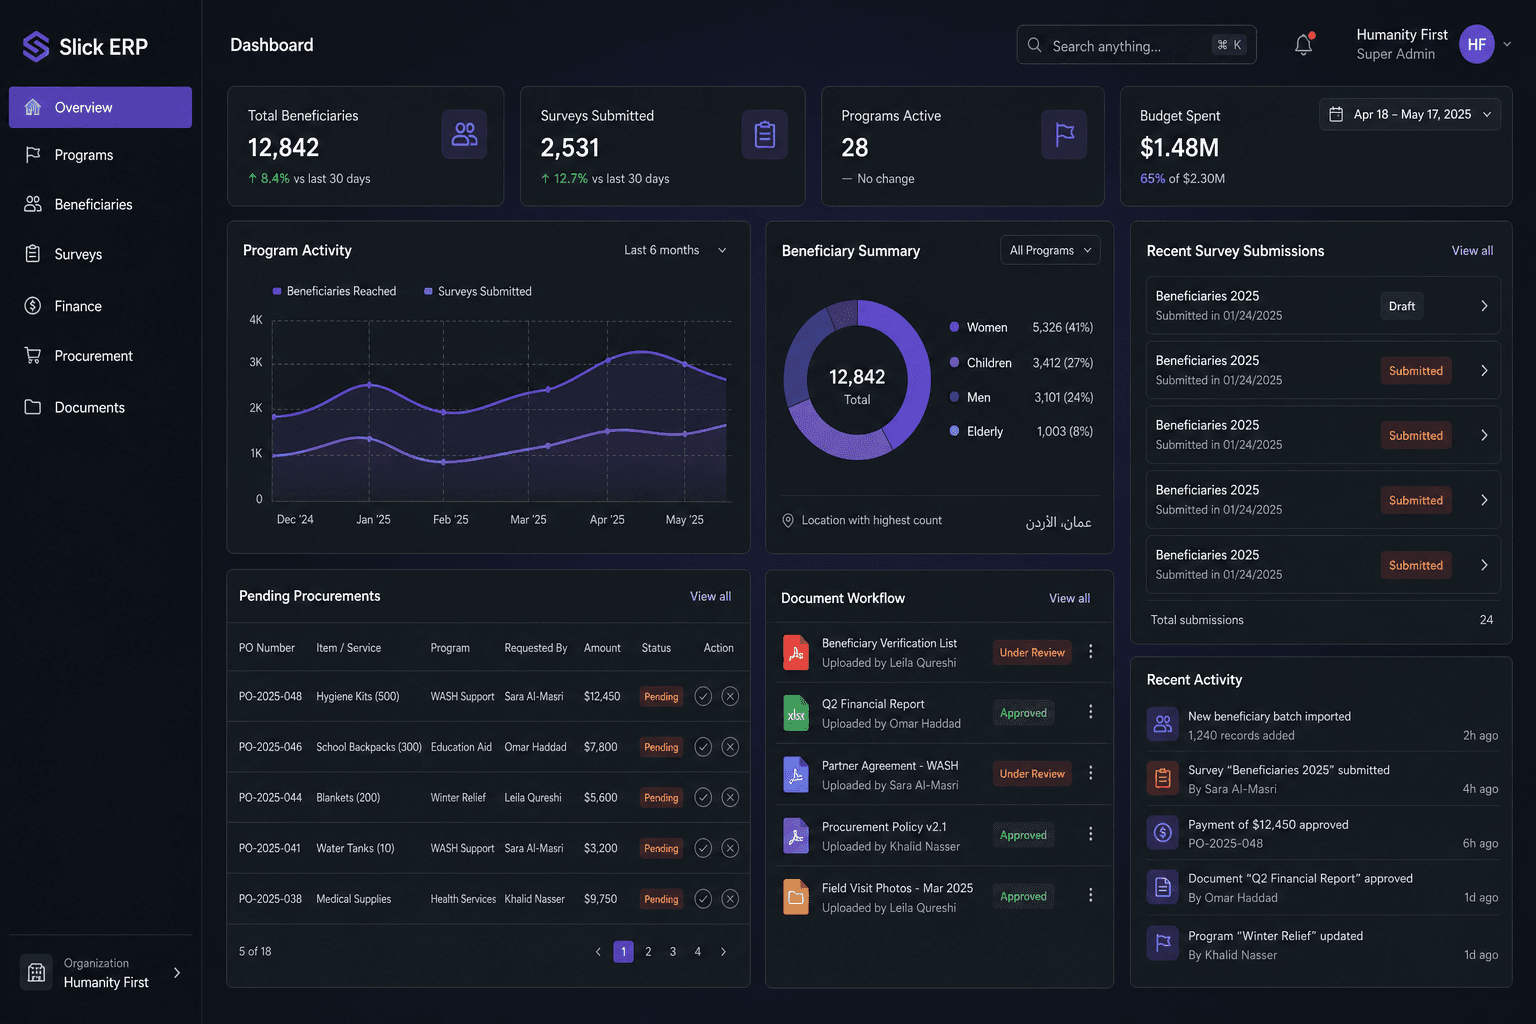Click the Elderly legend color dot

point(954,431)
